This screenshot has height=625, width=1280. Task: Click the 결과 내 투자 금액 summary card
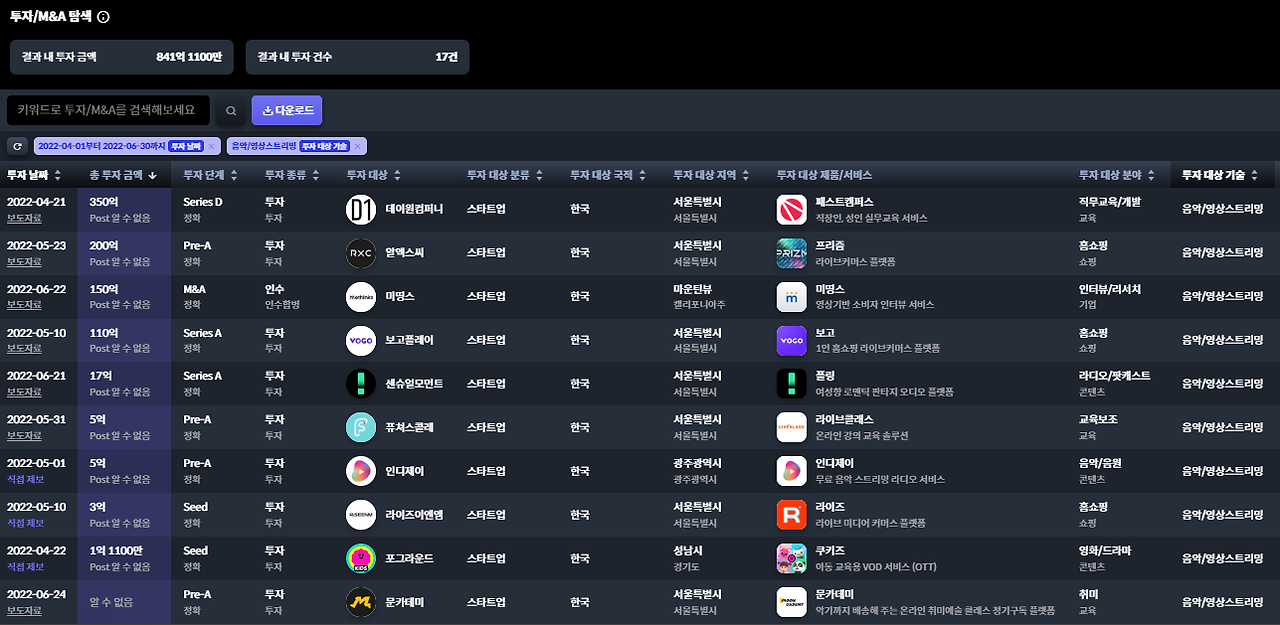[x=122, y=57]
